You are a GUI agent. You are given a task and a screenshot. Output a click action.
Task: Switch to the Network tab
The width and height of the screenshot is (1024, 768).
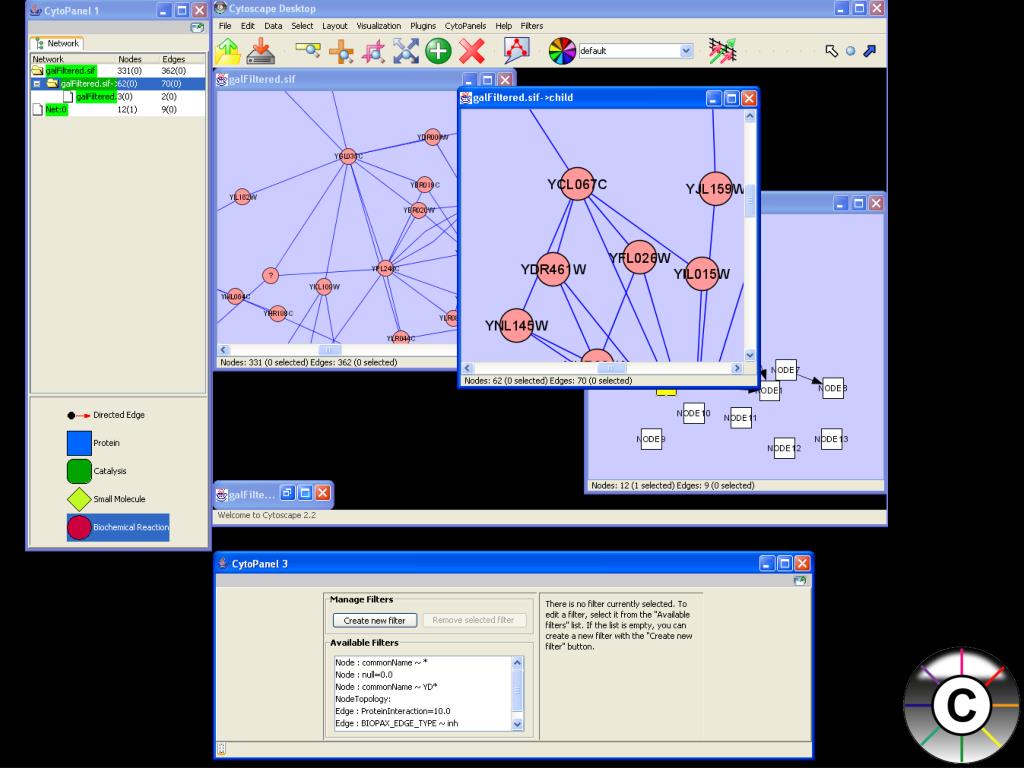pos(57,44)
